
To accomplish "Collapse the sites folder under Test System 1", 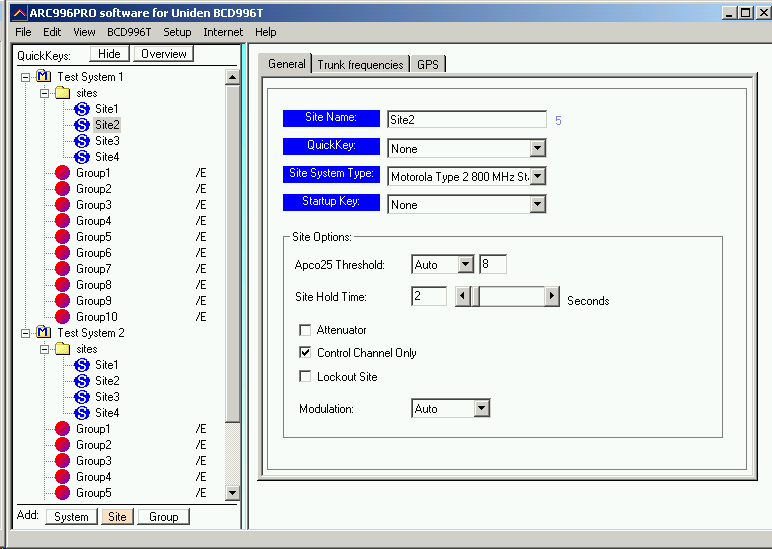I will [x=44, y=93].
